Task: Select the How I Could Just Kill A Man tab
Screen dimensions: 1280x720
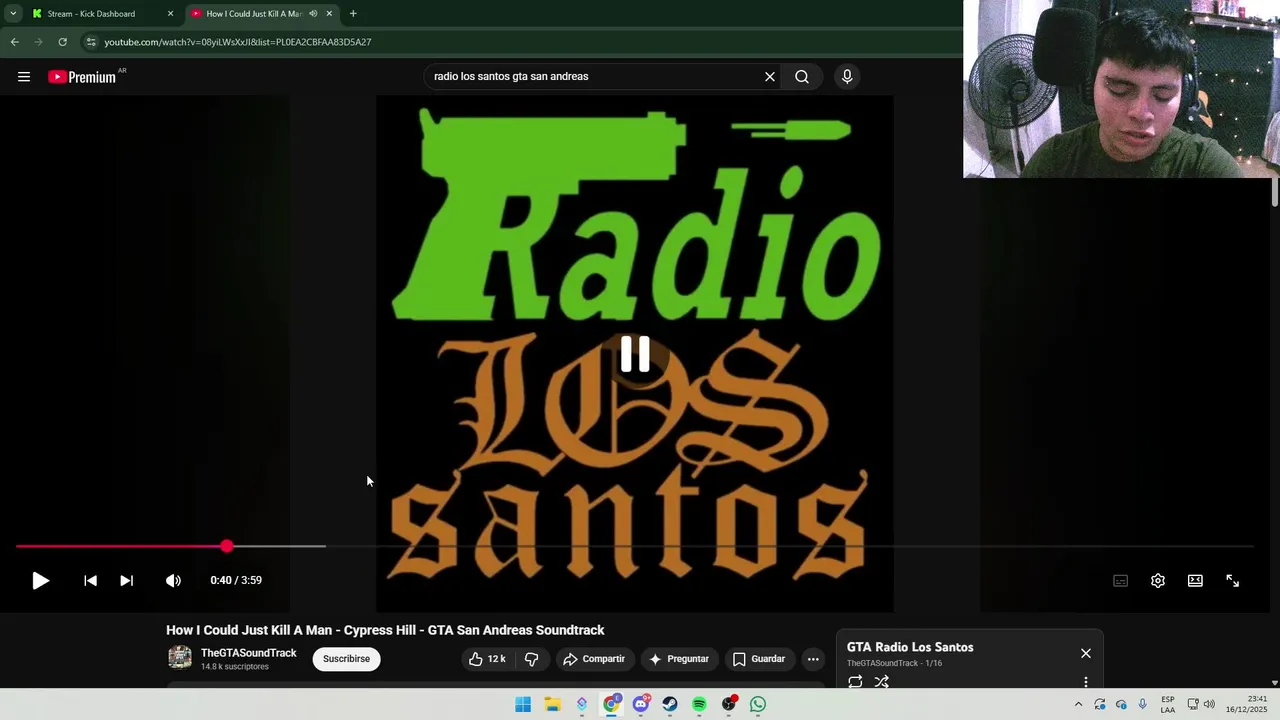Action: pos(254,14)
